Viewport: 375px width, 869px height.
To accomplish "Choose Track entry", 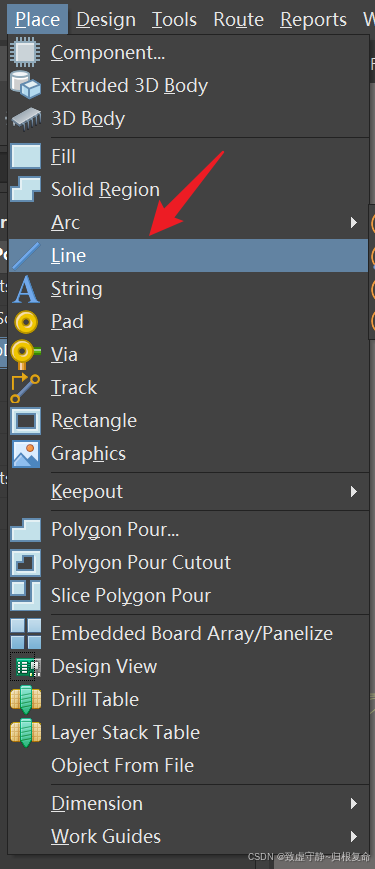I will pos(188,387).
